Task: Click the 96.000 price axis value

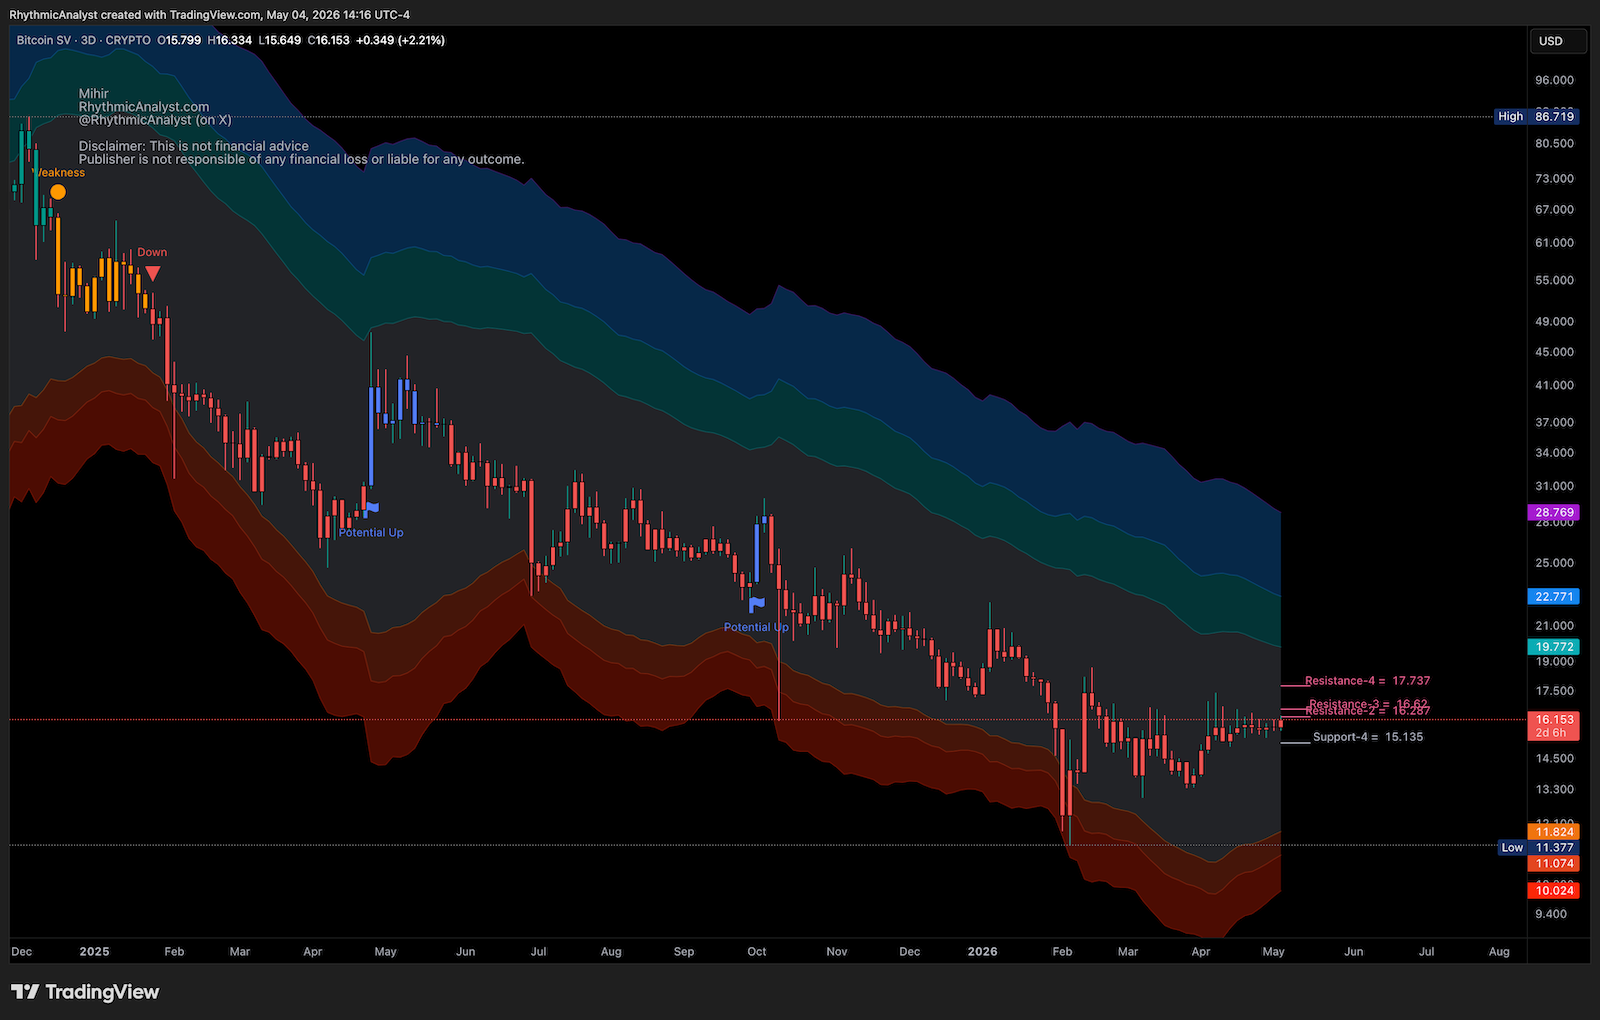Action: (1555, 80)
